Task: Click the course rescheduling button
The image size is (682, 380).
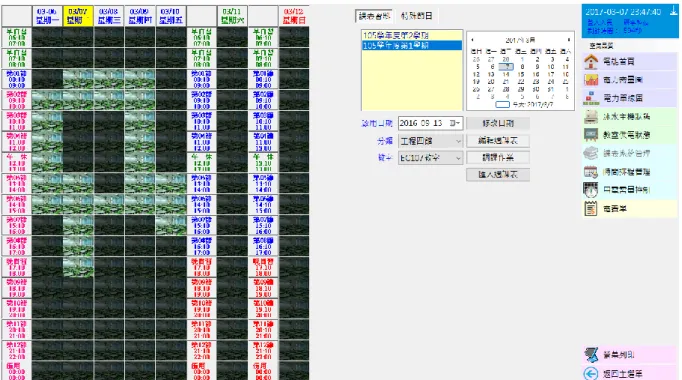Action: click(498, 157)
